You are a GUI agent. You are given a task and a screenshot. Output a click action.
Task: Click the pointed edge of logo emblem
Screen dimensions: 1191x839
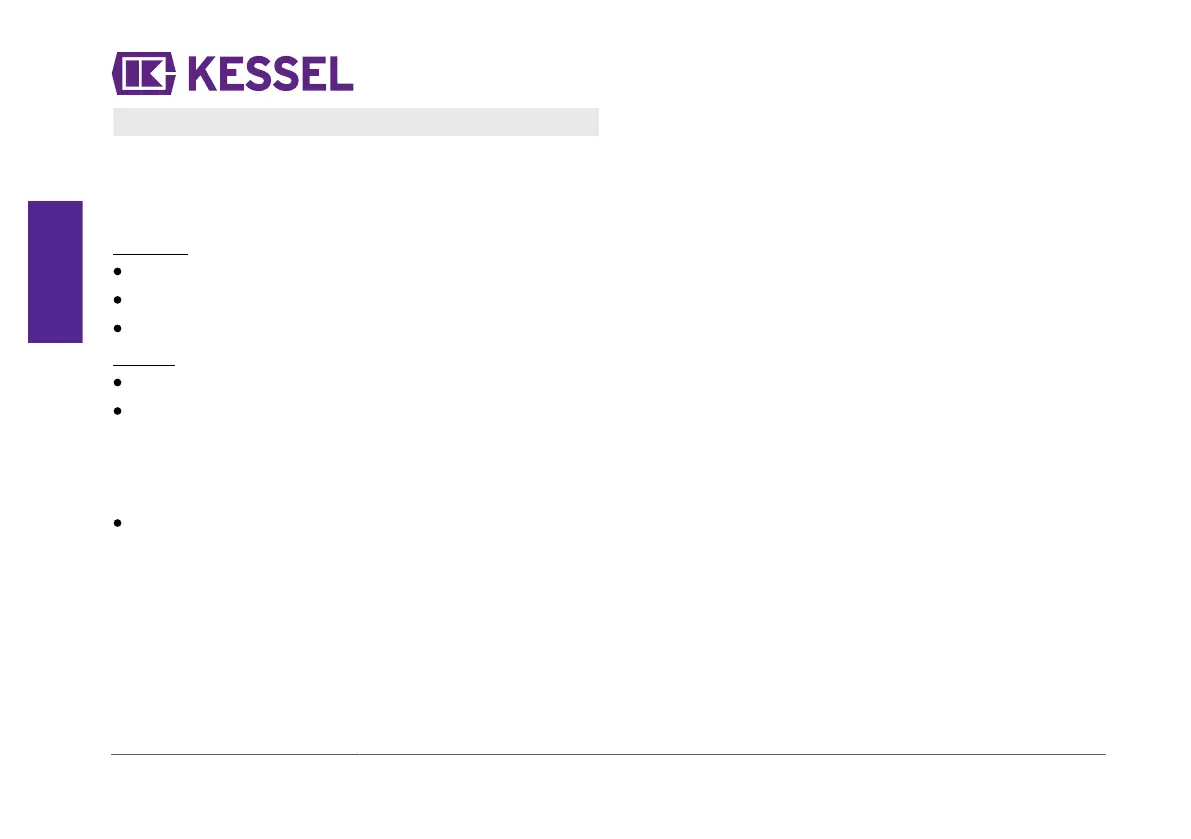[x=115, y=74]
